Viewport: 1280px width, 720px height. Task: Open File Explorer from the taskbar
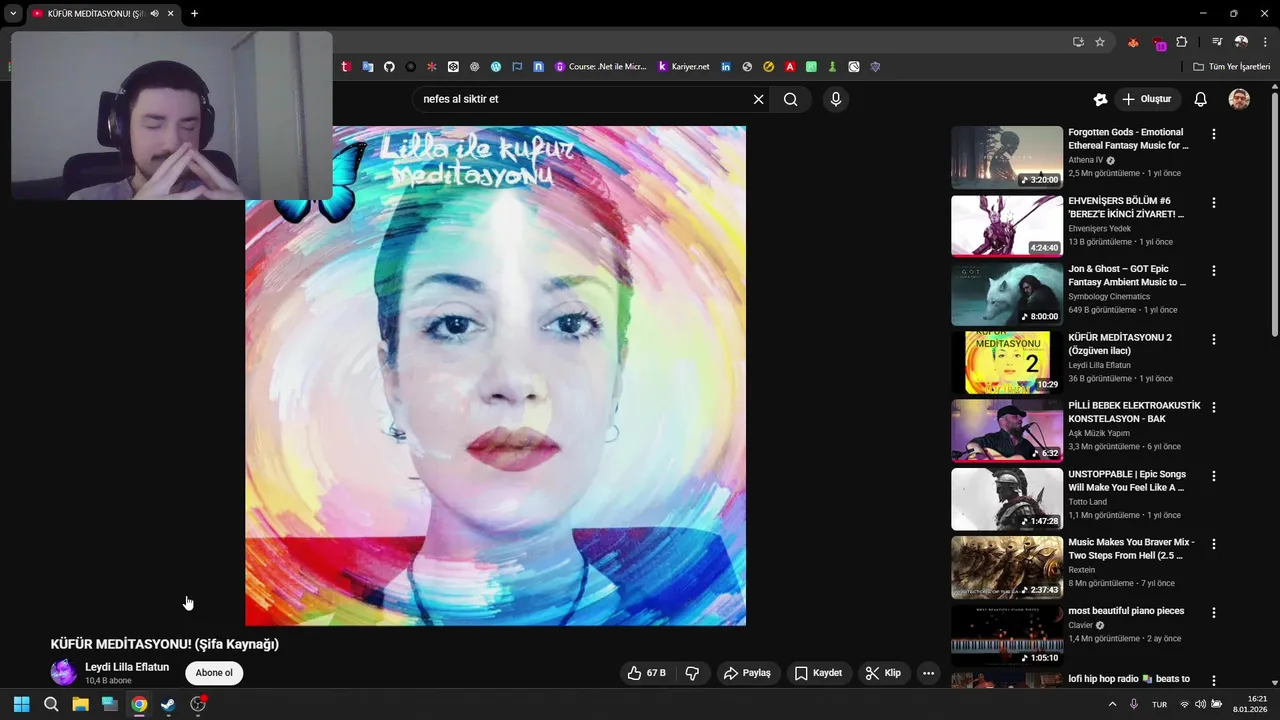click(80, 704)
